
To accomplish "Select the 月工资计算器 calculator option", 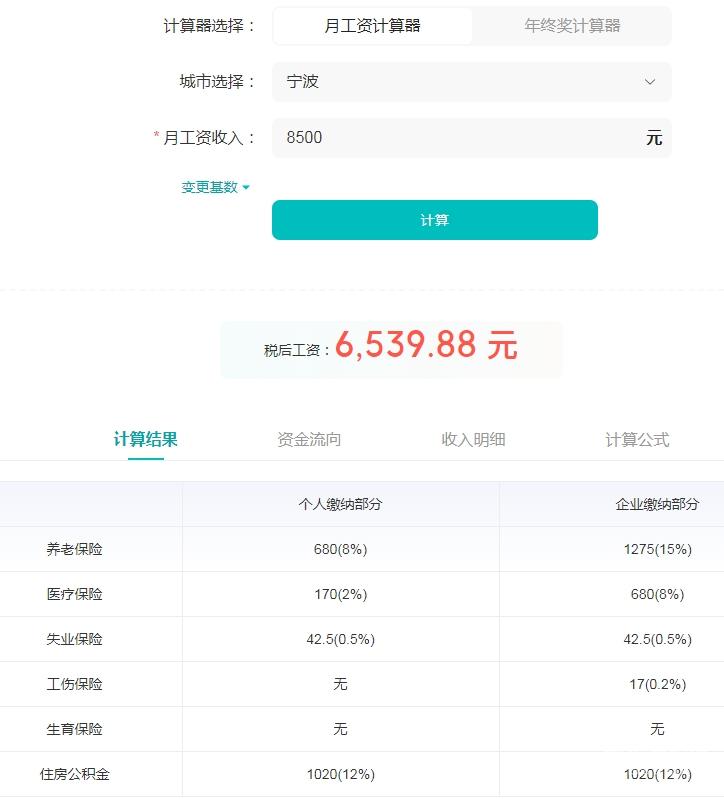I will [372, 26].
